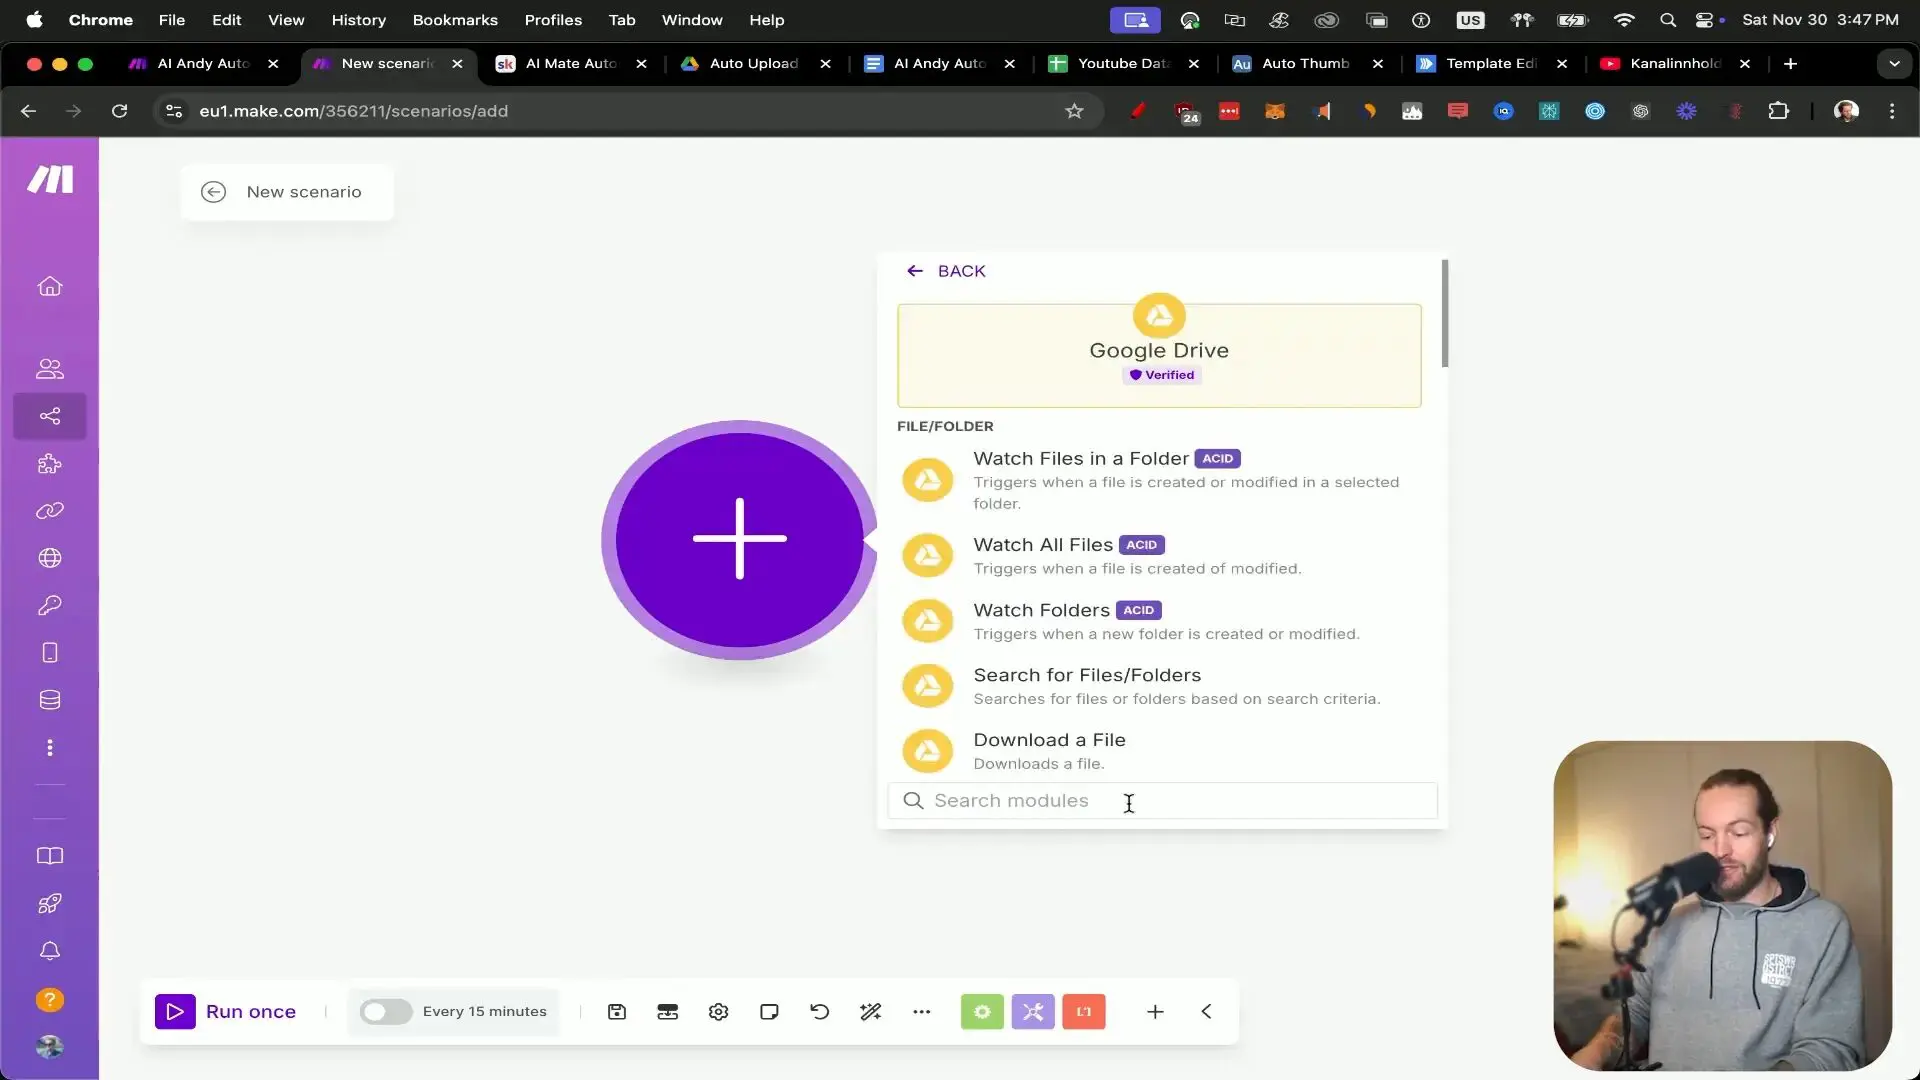Image resolution: width=1920 pixels, height=1080 pixels.
Task: Switch to the Youtube Data browser tab
Action: point(1123,64)
